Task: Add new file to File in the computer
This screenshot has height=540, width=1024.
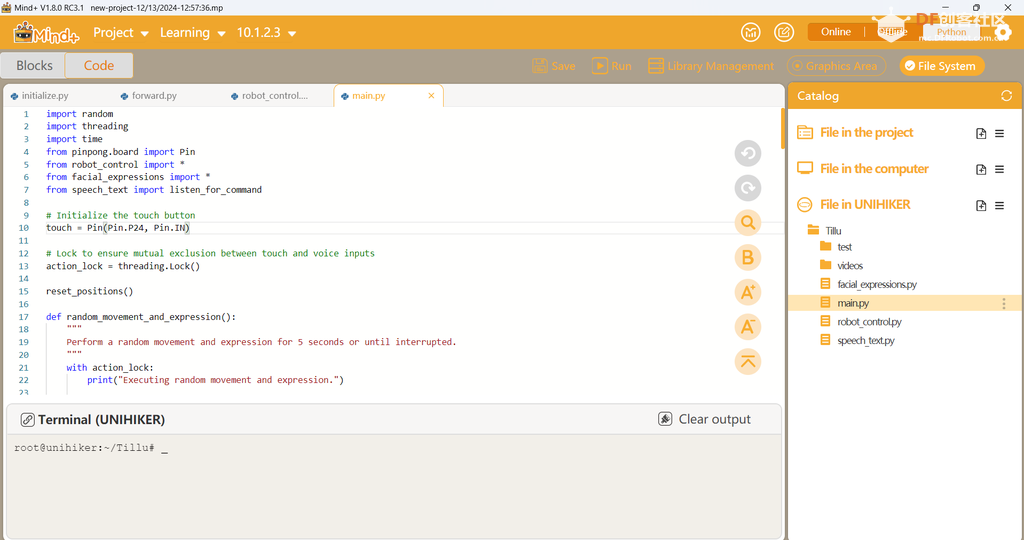Action: (x=981, y=169)
